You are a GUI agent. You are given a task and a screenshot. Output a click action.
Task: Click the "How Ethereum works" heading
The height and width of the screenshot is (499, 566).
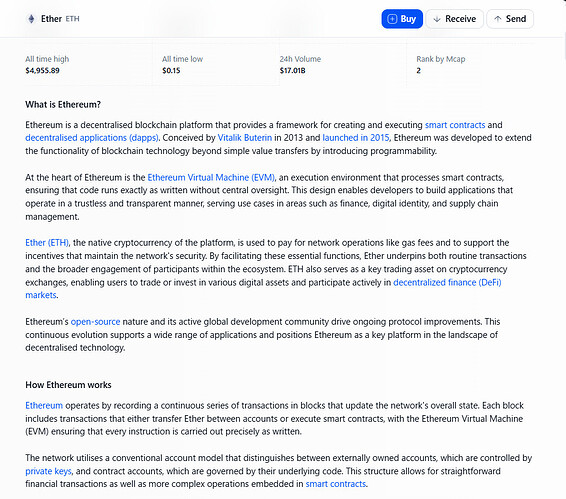click(68, 385)
